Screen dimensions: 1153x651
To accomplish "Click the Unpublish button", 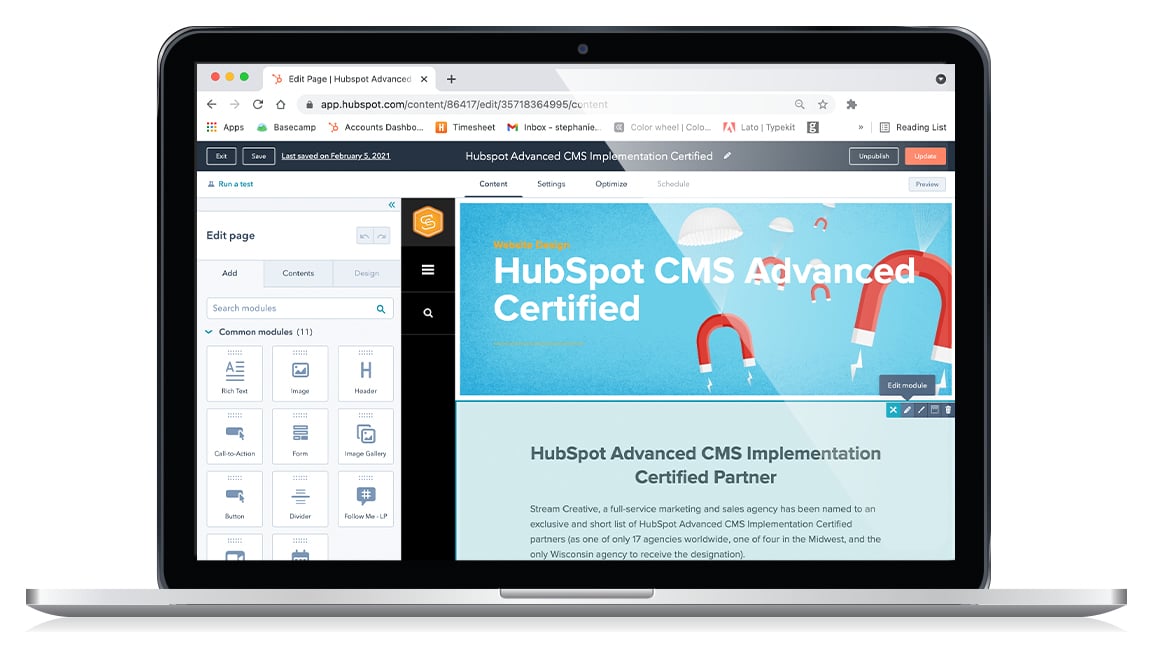I will (x=874, y=156).
